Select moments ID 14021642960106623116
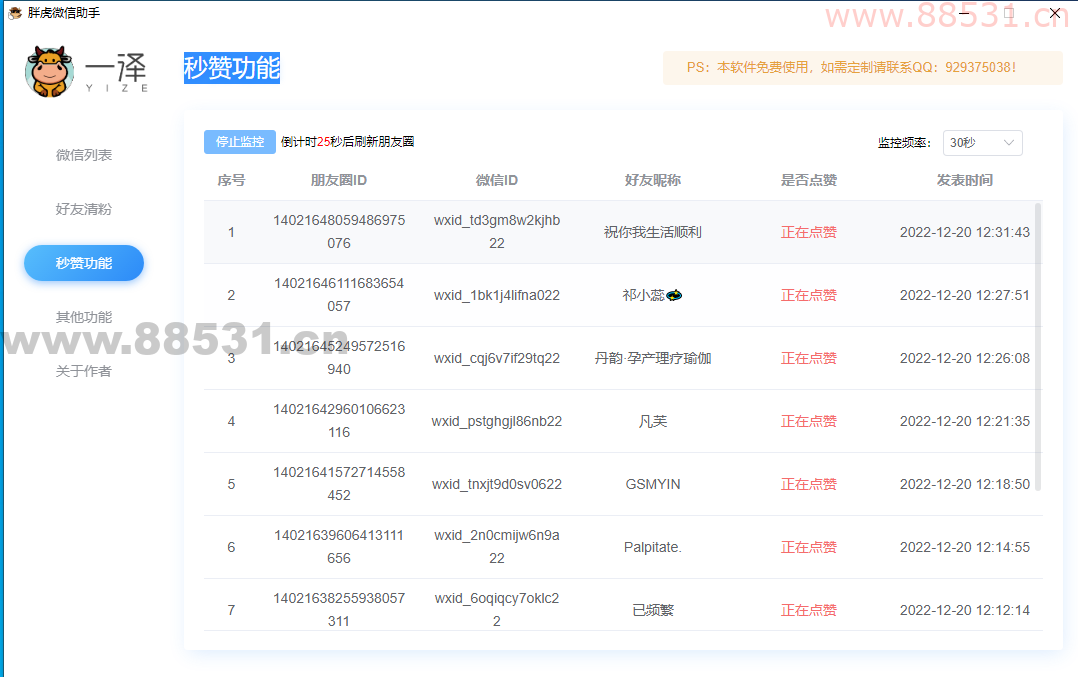 tap(339, 421)
